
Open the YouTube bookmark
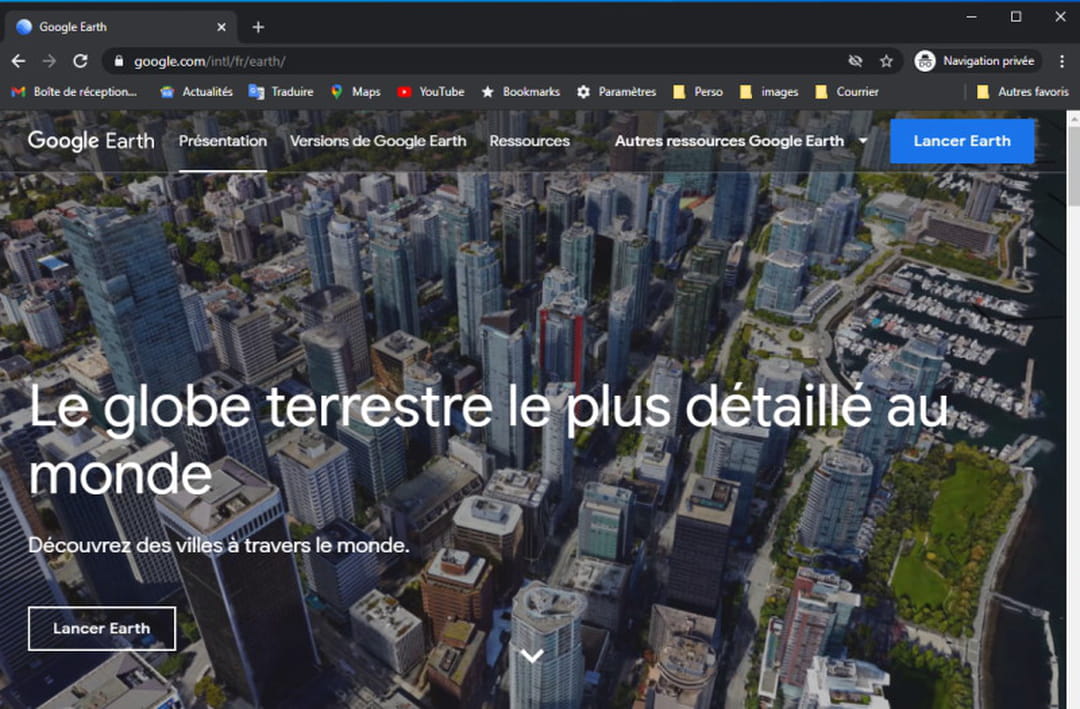click(x=431, y=92)
